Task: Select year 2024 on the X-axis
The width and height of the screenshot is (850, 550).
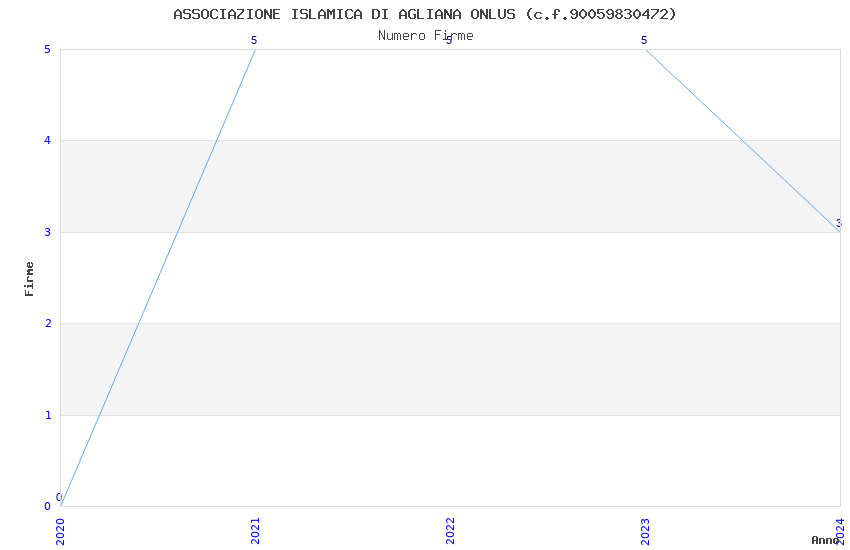Action: pyautogui.click(x=840, y=531)
